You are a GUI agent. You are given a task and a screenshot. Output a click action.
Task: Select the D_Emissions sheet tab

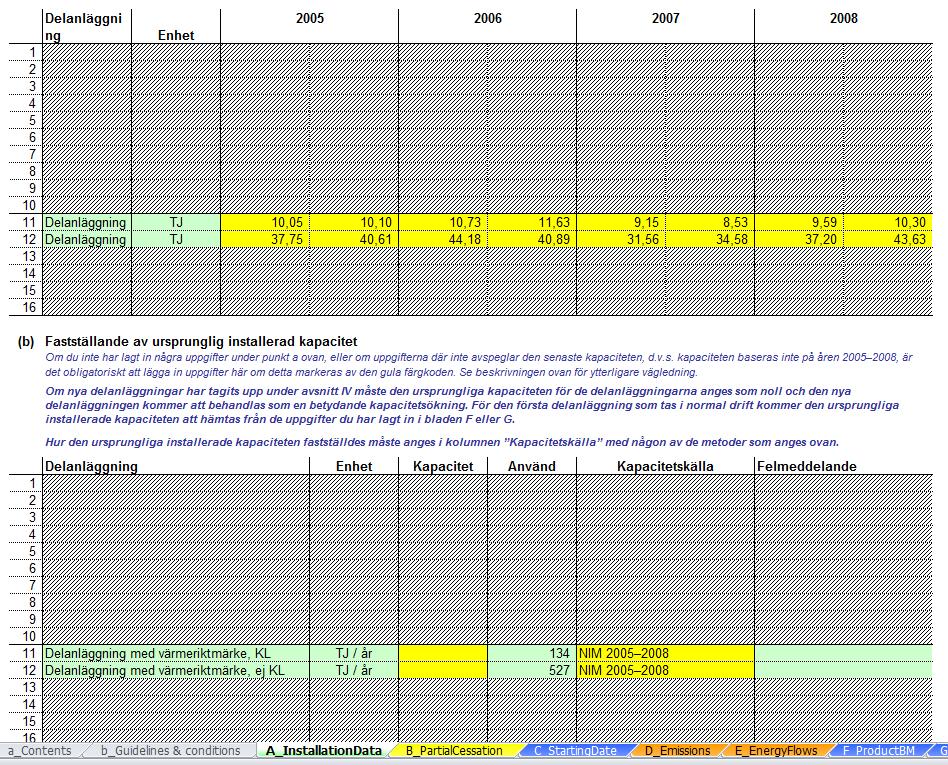coord(677,750)
